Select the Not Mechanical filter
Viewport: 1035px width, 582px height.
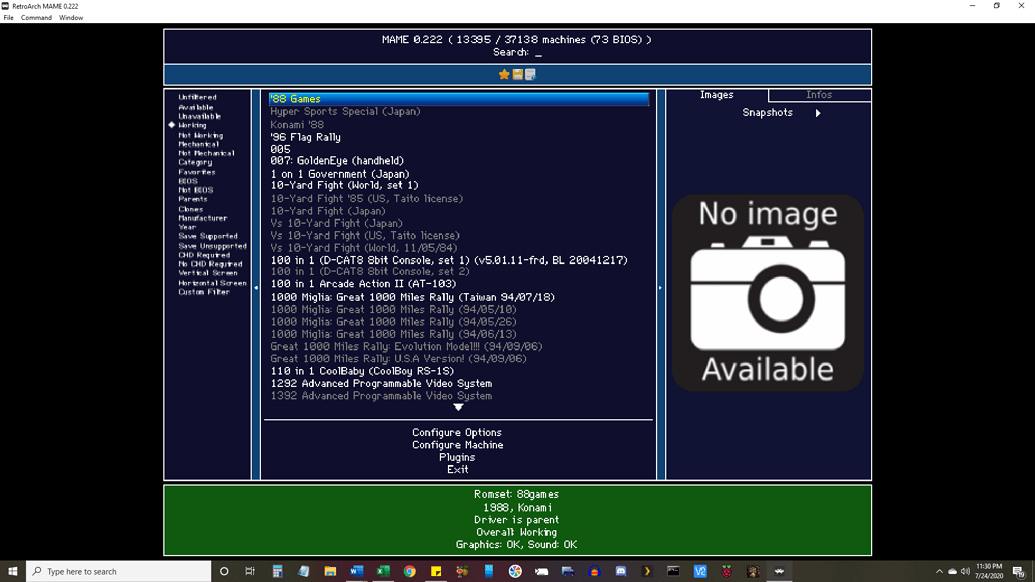tap(206, 153)
